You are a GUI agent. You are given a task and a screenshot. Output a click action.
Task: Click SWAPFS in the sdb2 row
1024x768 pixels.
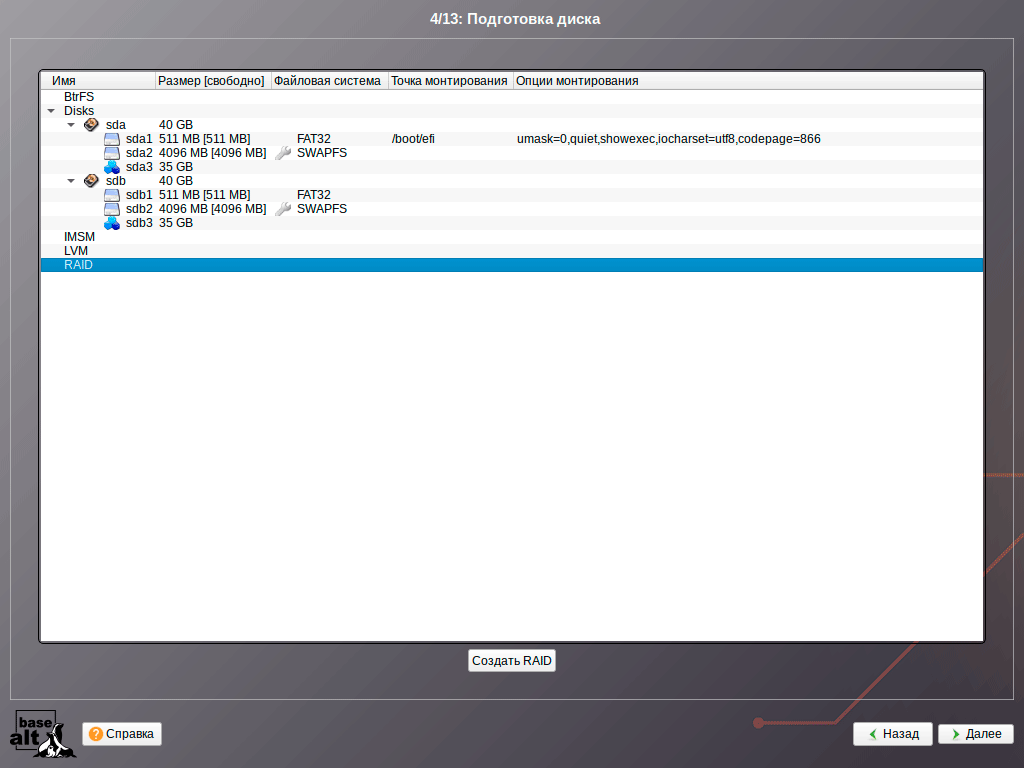322,209
